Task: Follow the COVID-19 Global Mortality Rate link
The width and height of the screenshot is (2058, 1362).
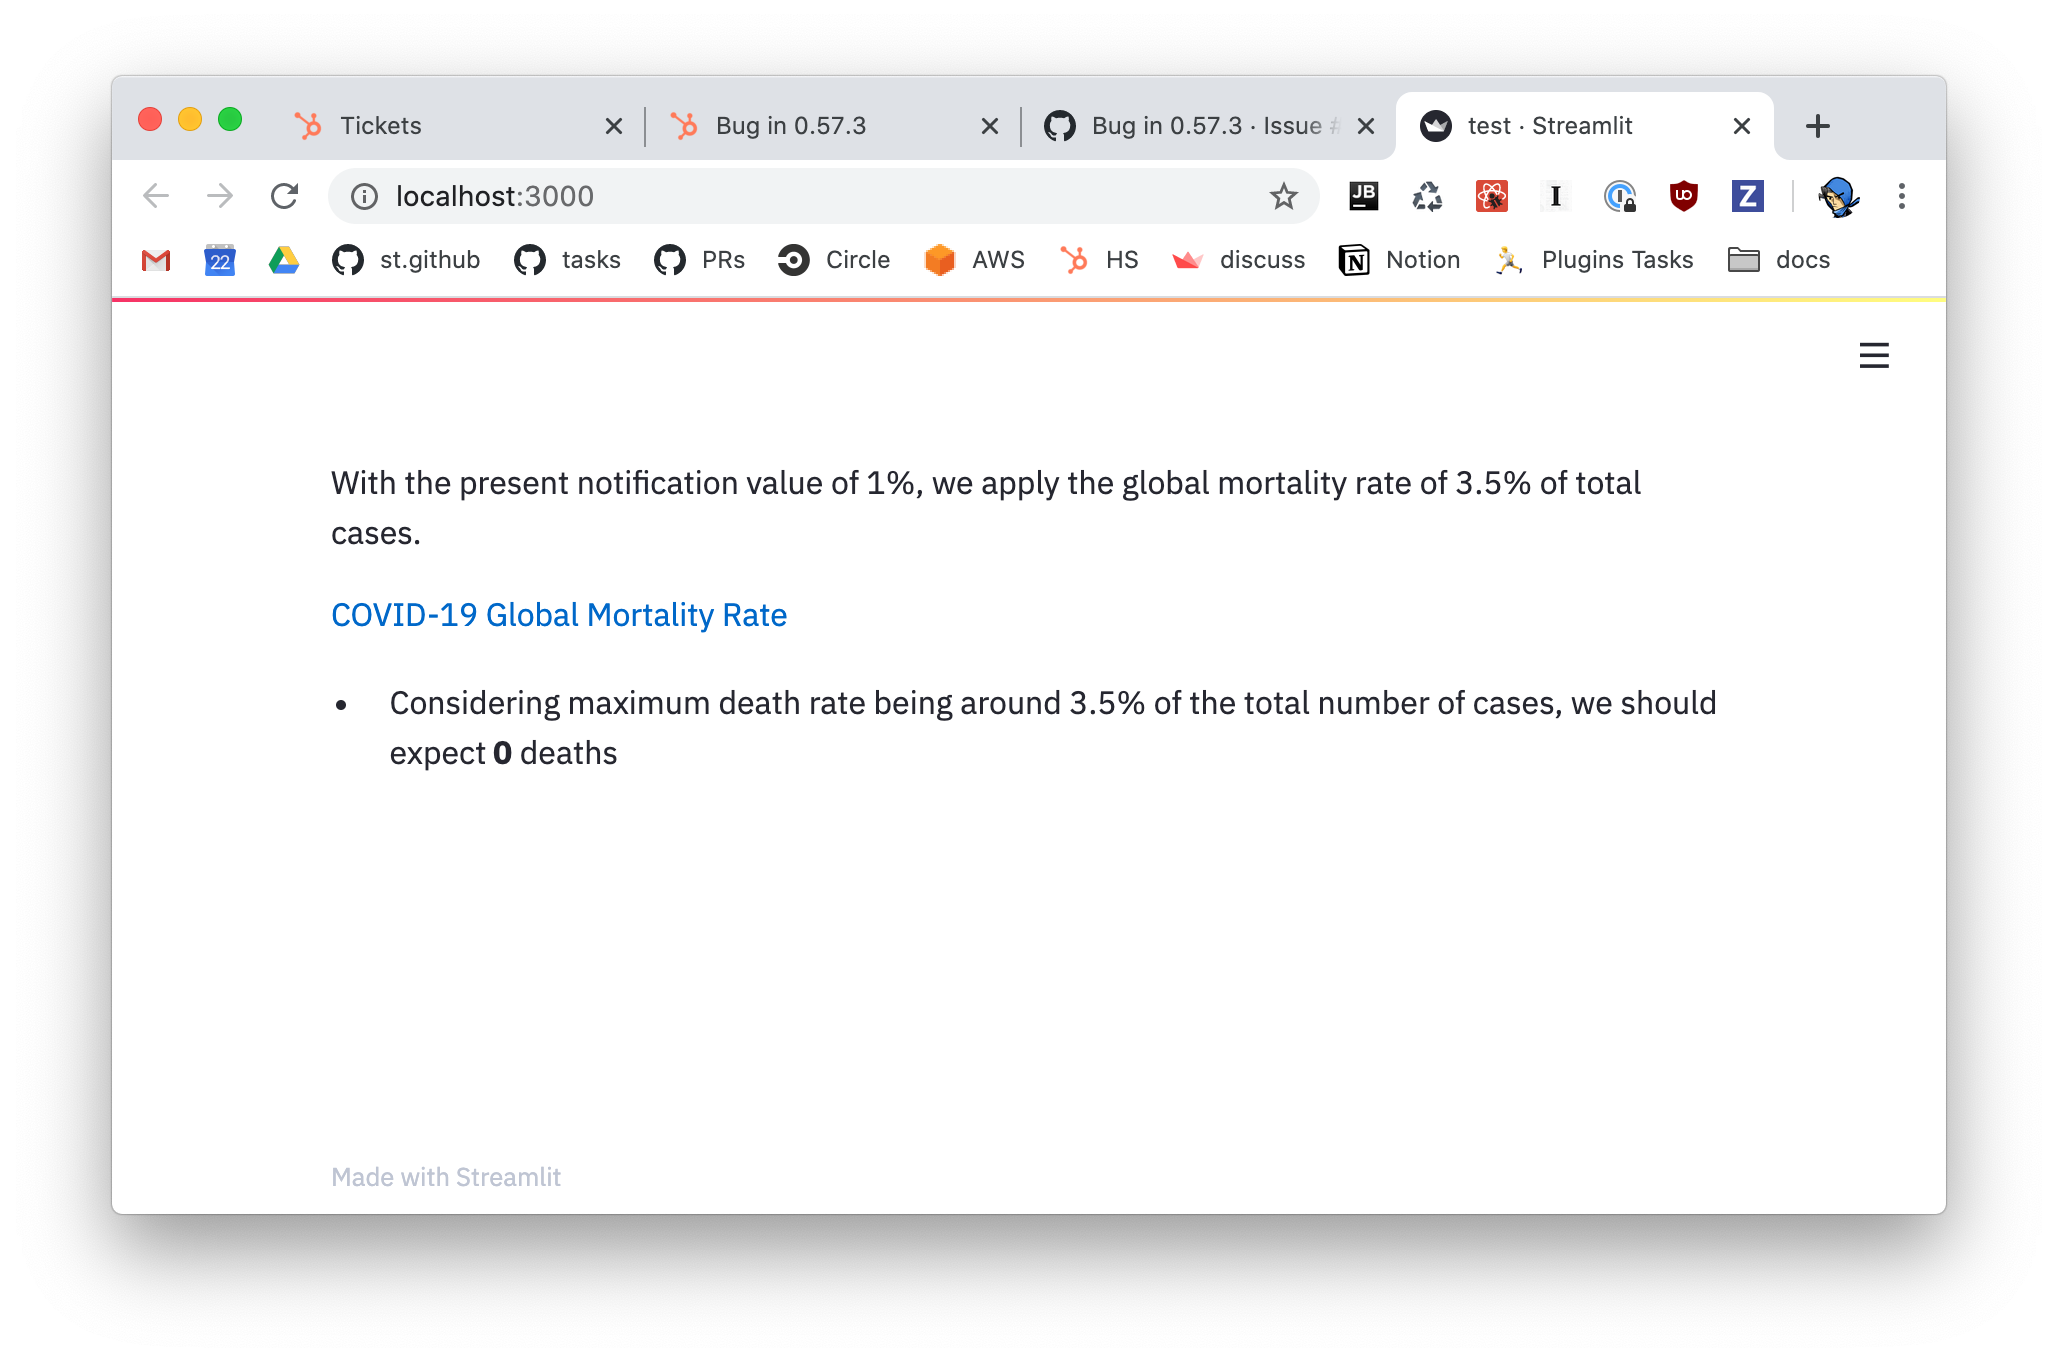Action: [x=558, y=615]
